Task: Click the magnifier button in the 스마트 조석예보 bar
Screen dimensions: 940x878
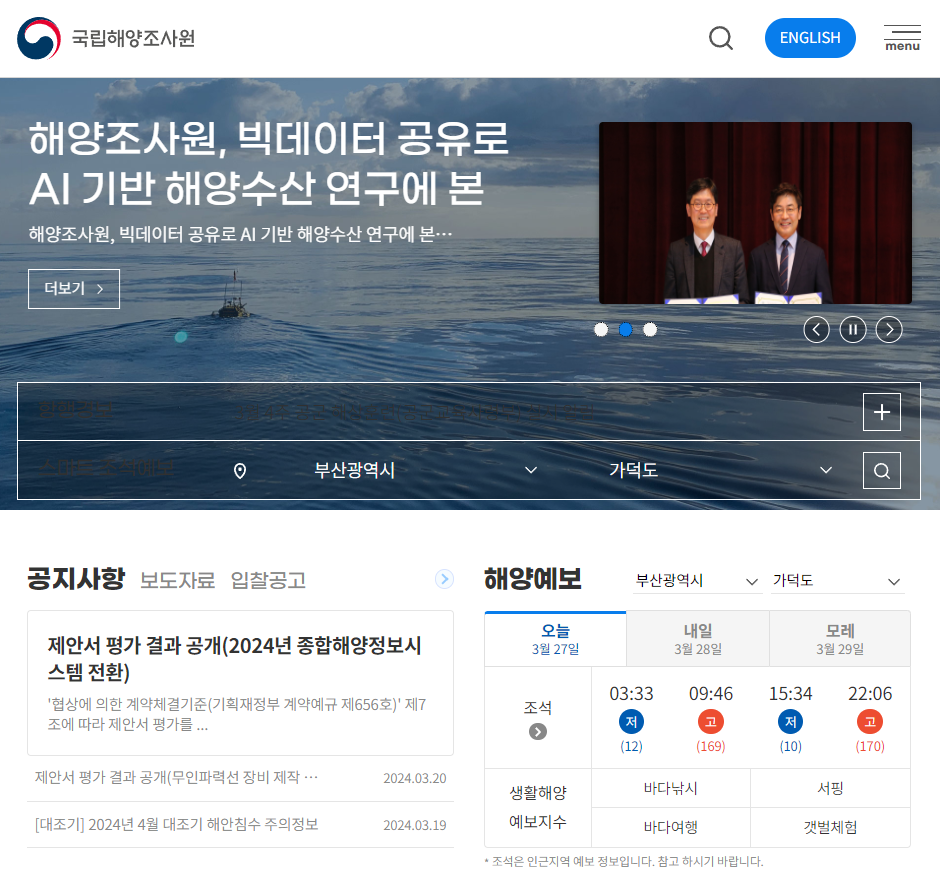Action: tap(881, 470)
